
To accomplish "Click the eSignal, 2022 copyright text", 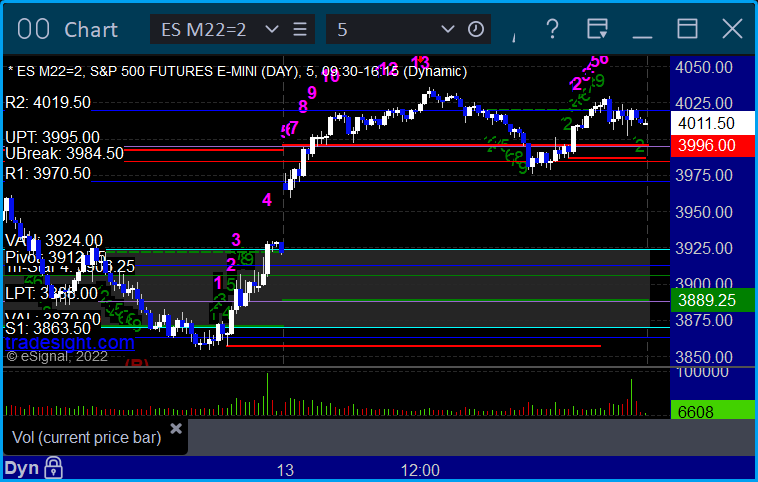I will [x=57, y=357].
